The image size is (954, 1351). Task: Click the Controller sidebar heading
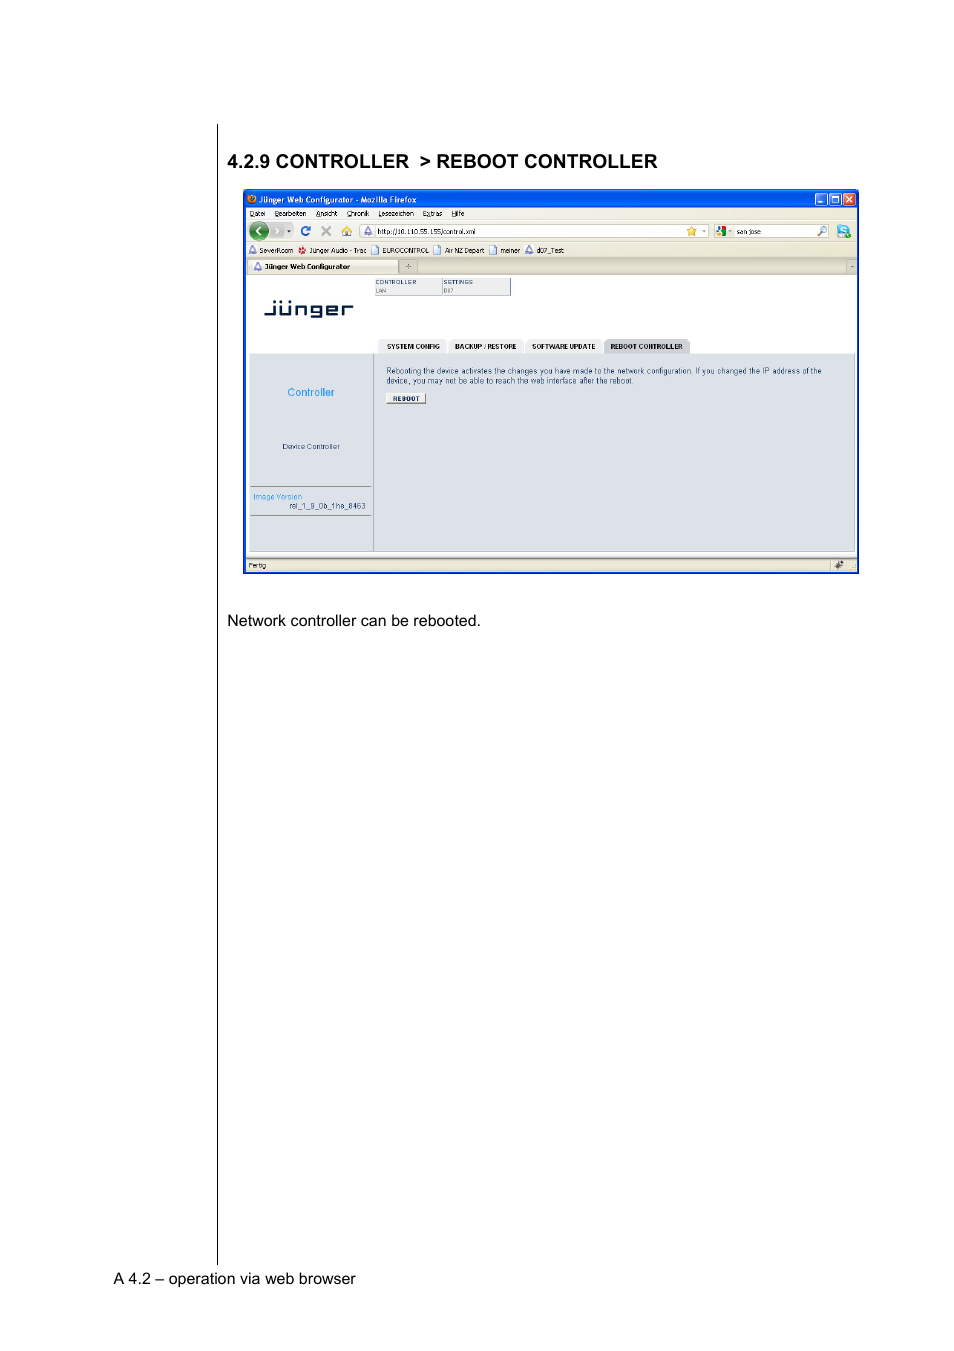coord(311,392)
